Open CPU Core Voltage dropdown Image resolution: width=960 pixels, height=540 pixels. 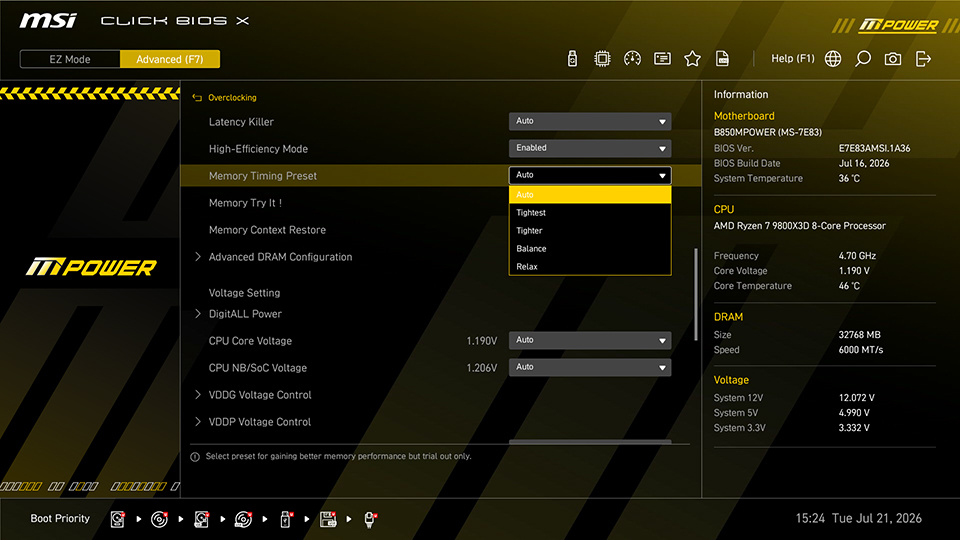[590, 340]
